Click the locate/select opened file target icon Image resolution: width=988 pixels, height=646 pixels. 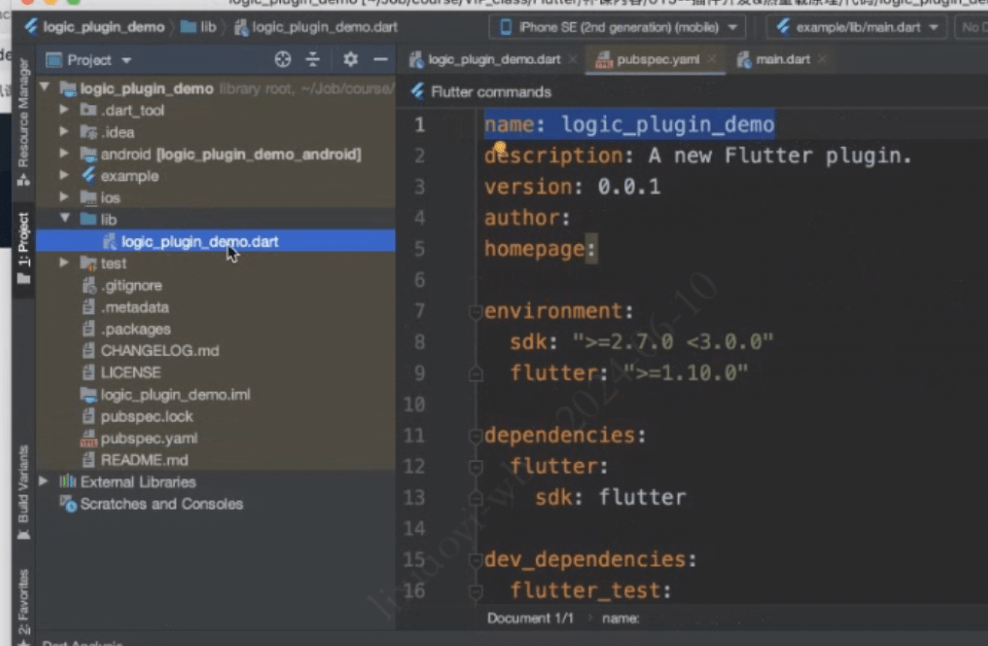[283, 60]
